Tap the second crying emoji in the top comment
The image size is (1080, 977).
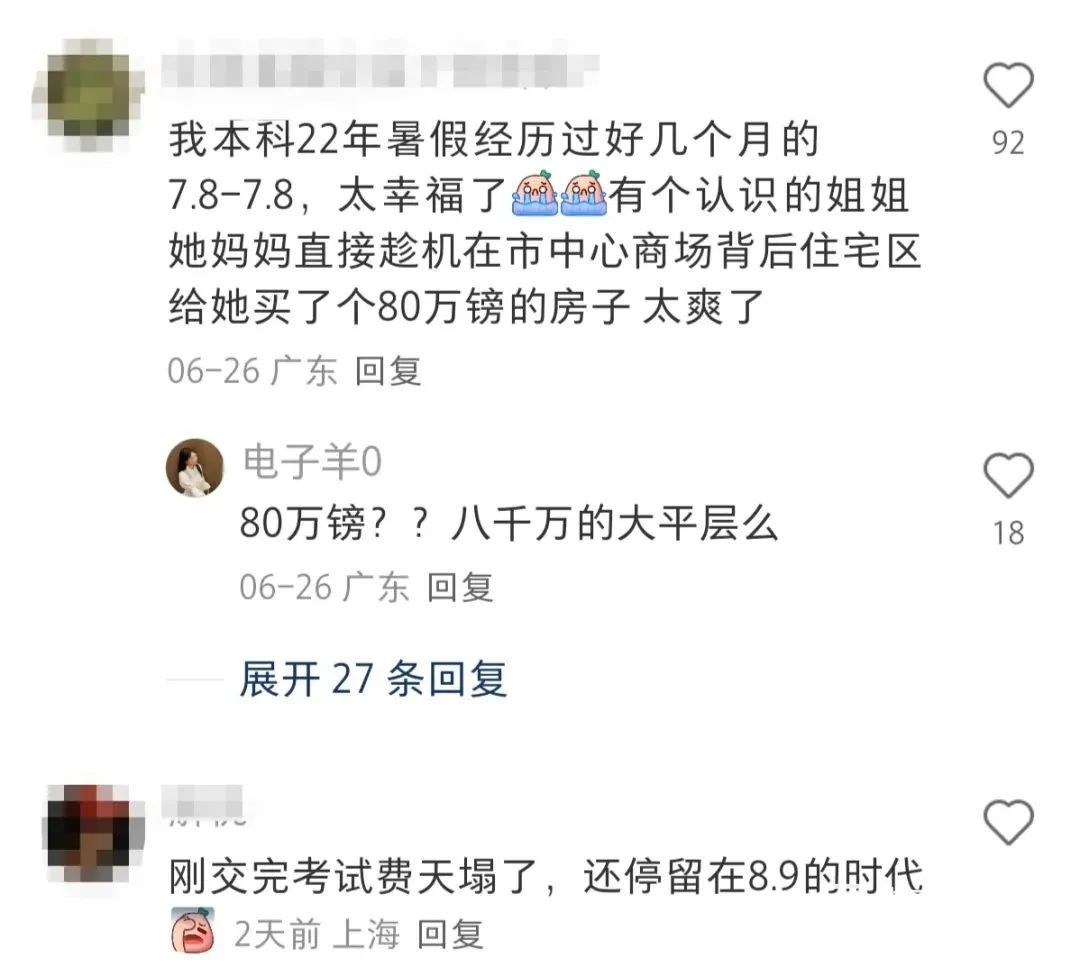pyautogui.click(x=583, y=194)
